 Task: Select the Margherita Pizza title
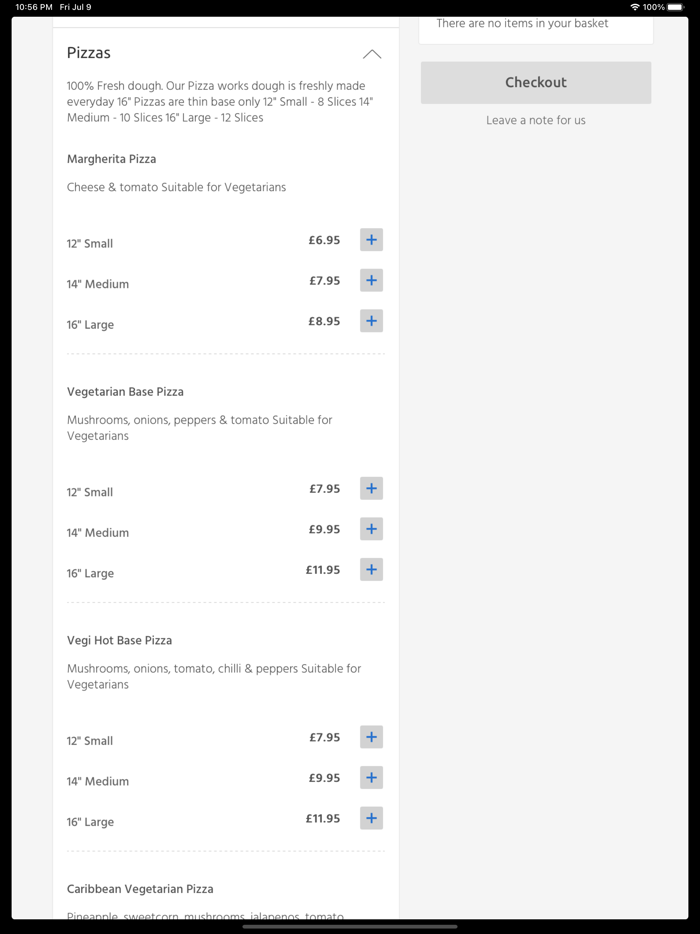(111, 159)
